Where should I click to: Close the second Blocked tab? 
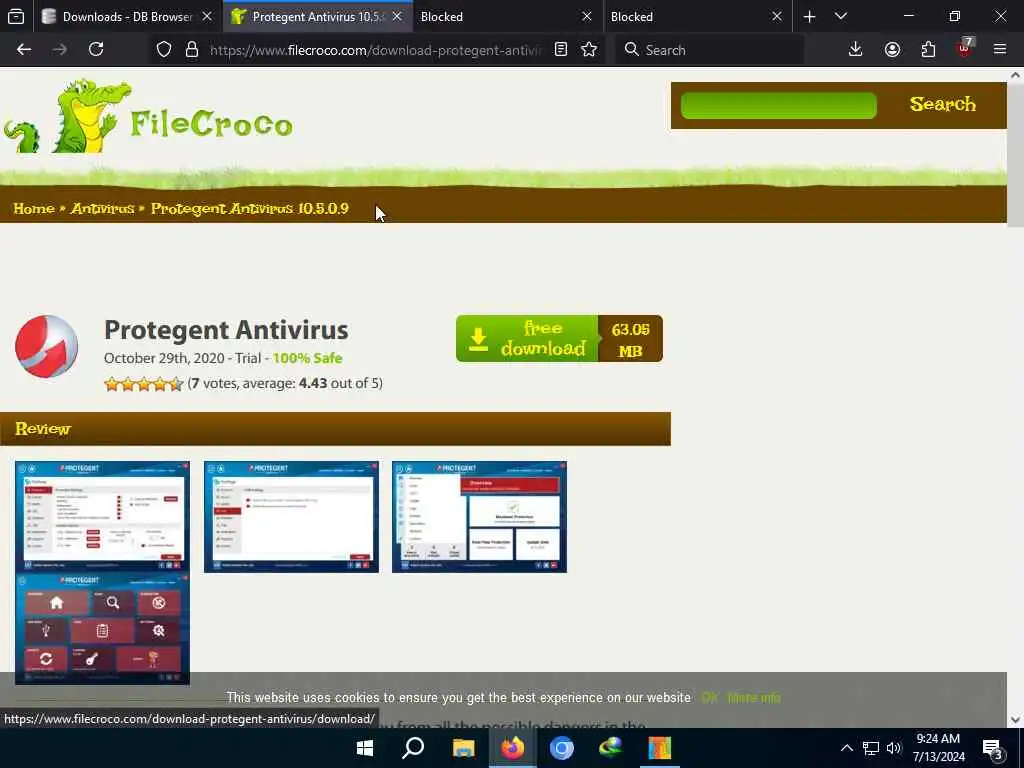coord(776,16)
